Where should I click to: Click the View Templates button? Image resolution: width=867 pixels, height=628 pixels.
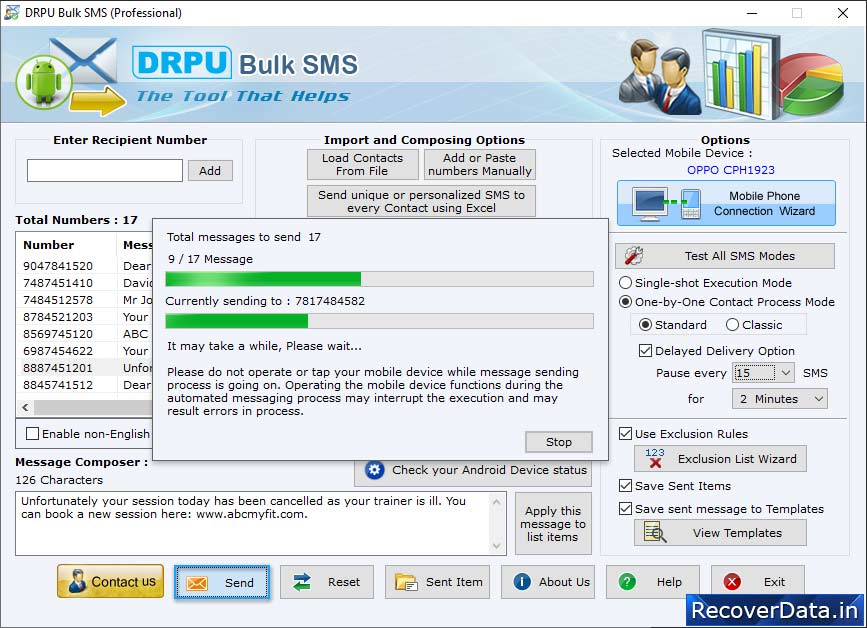[x=720, y=532]
